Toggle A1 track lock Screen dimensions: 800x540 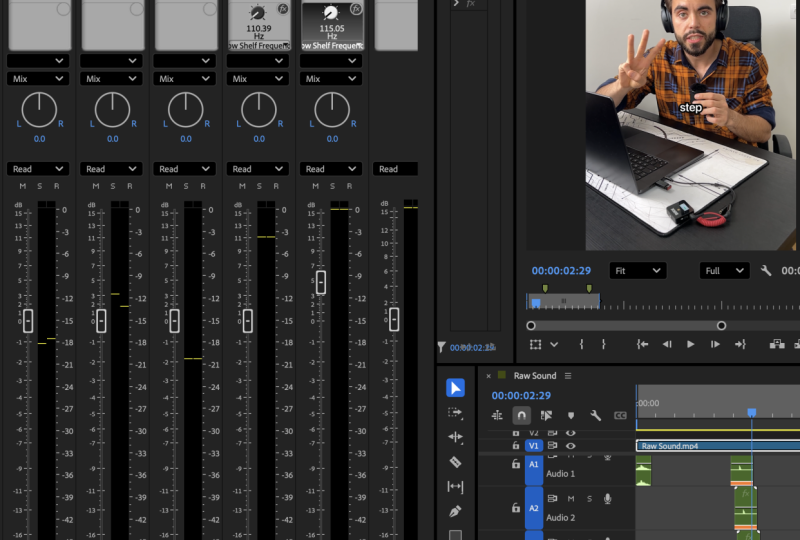(x=516, y=464)
